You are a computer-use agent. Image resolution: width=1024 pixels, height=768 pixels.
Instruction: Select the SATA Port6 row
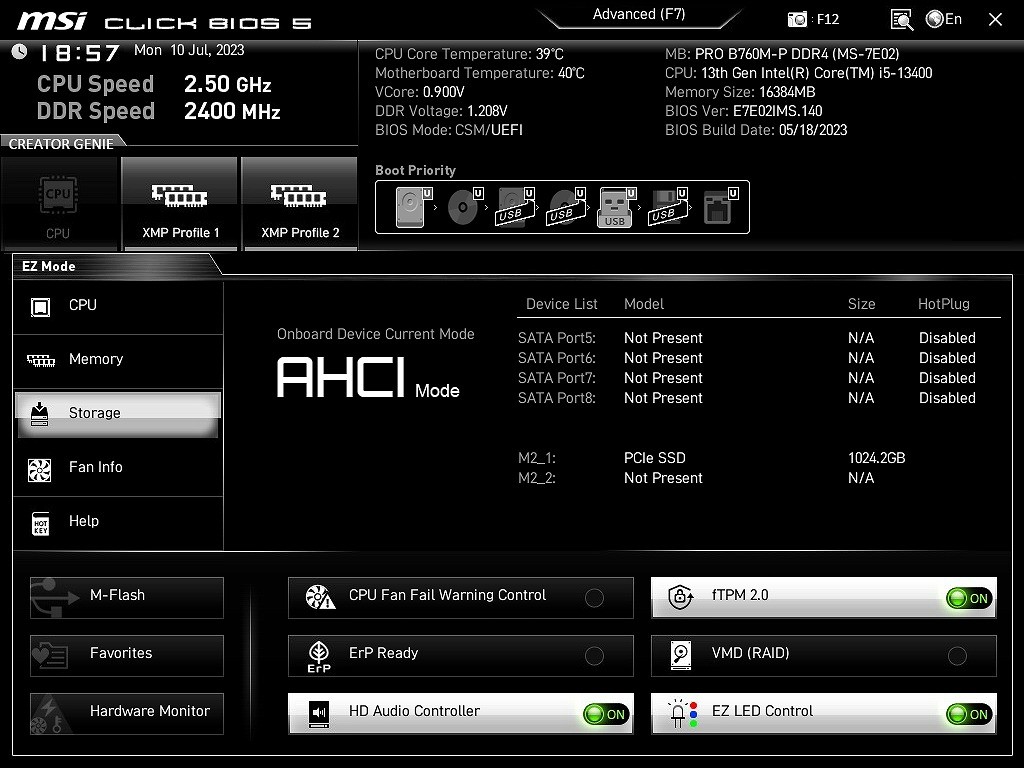click(x=746, y=359)
